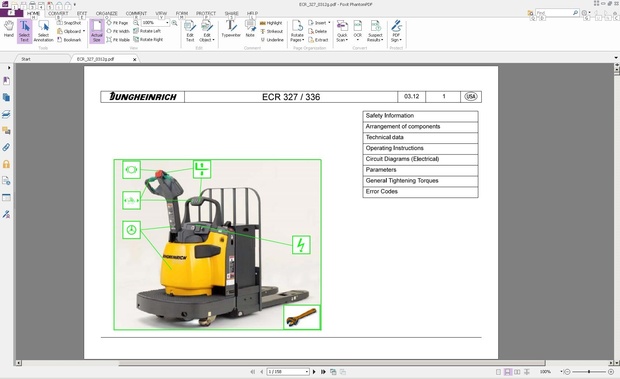Open Arrangement of components link

(420, 127)
